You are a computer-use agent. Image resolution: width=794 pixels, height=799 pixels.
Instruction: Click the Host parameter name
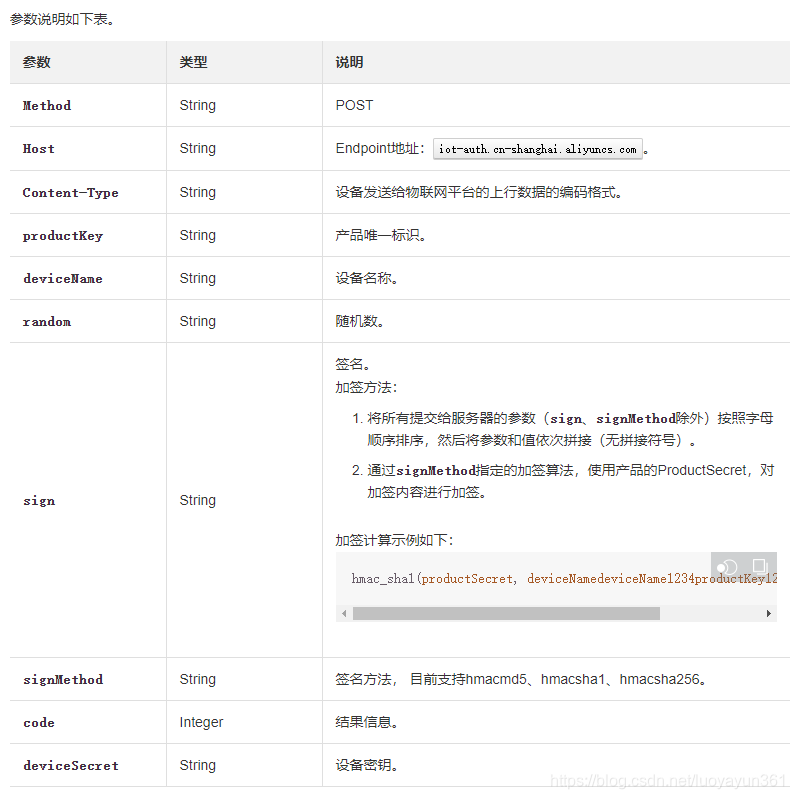click(39, 149)
